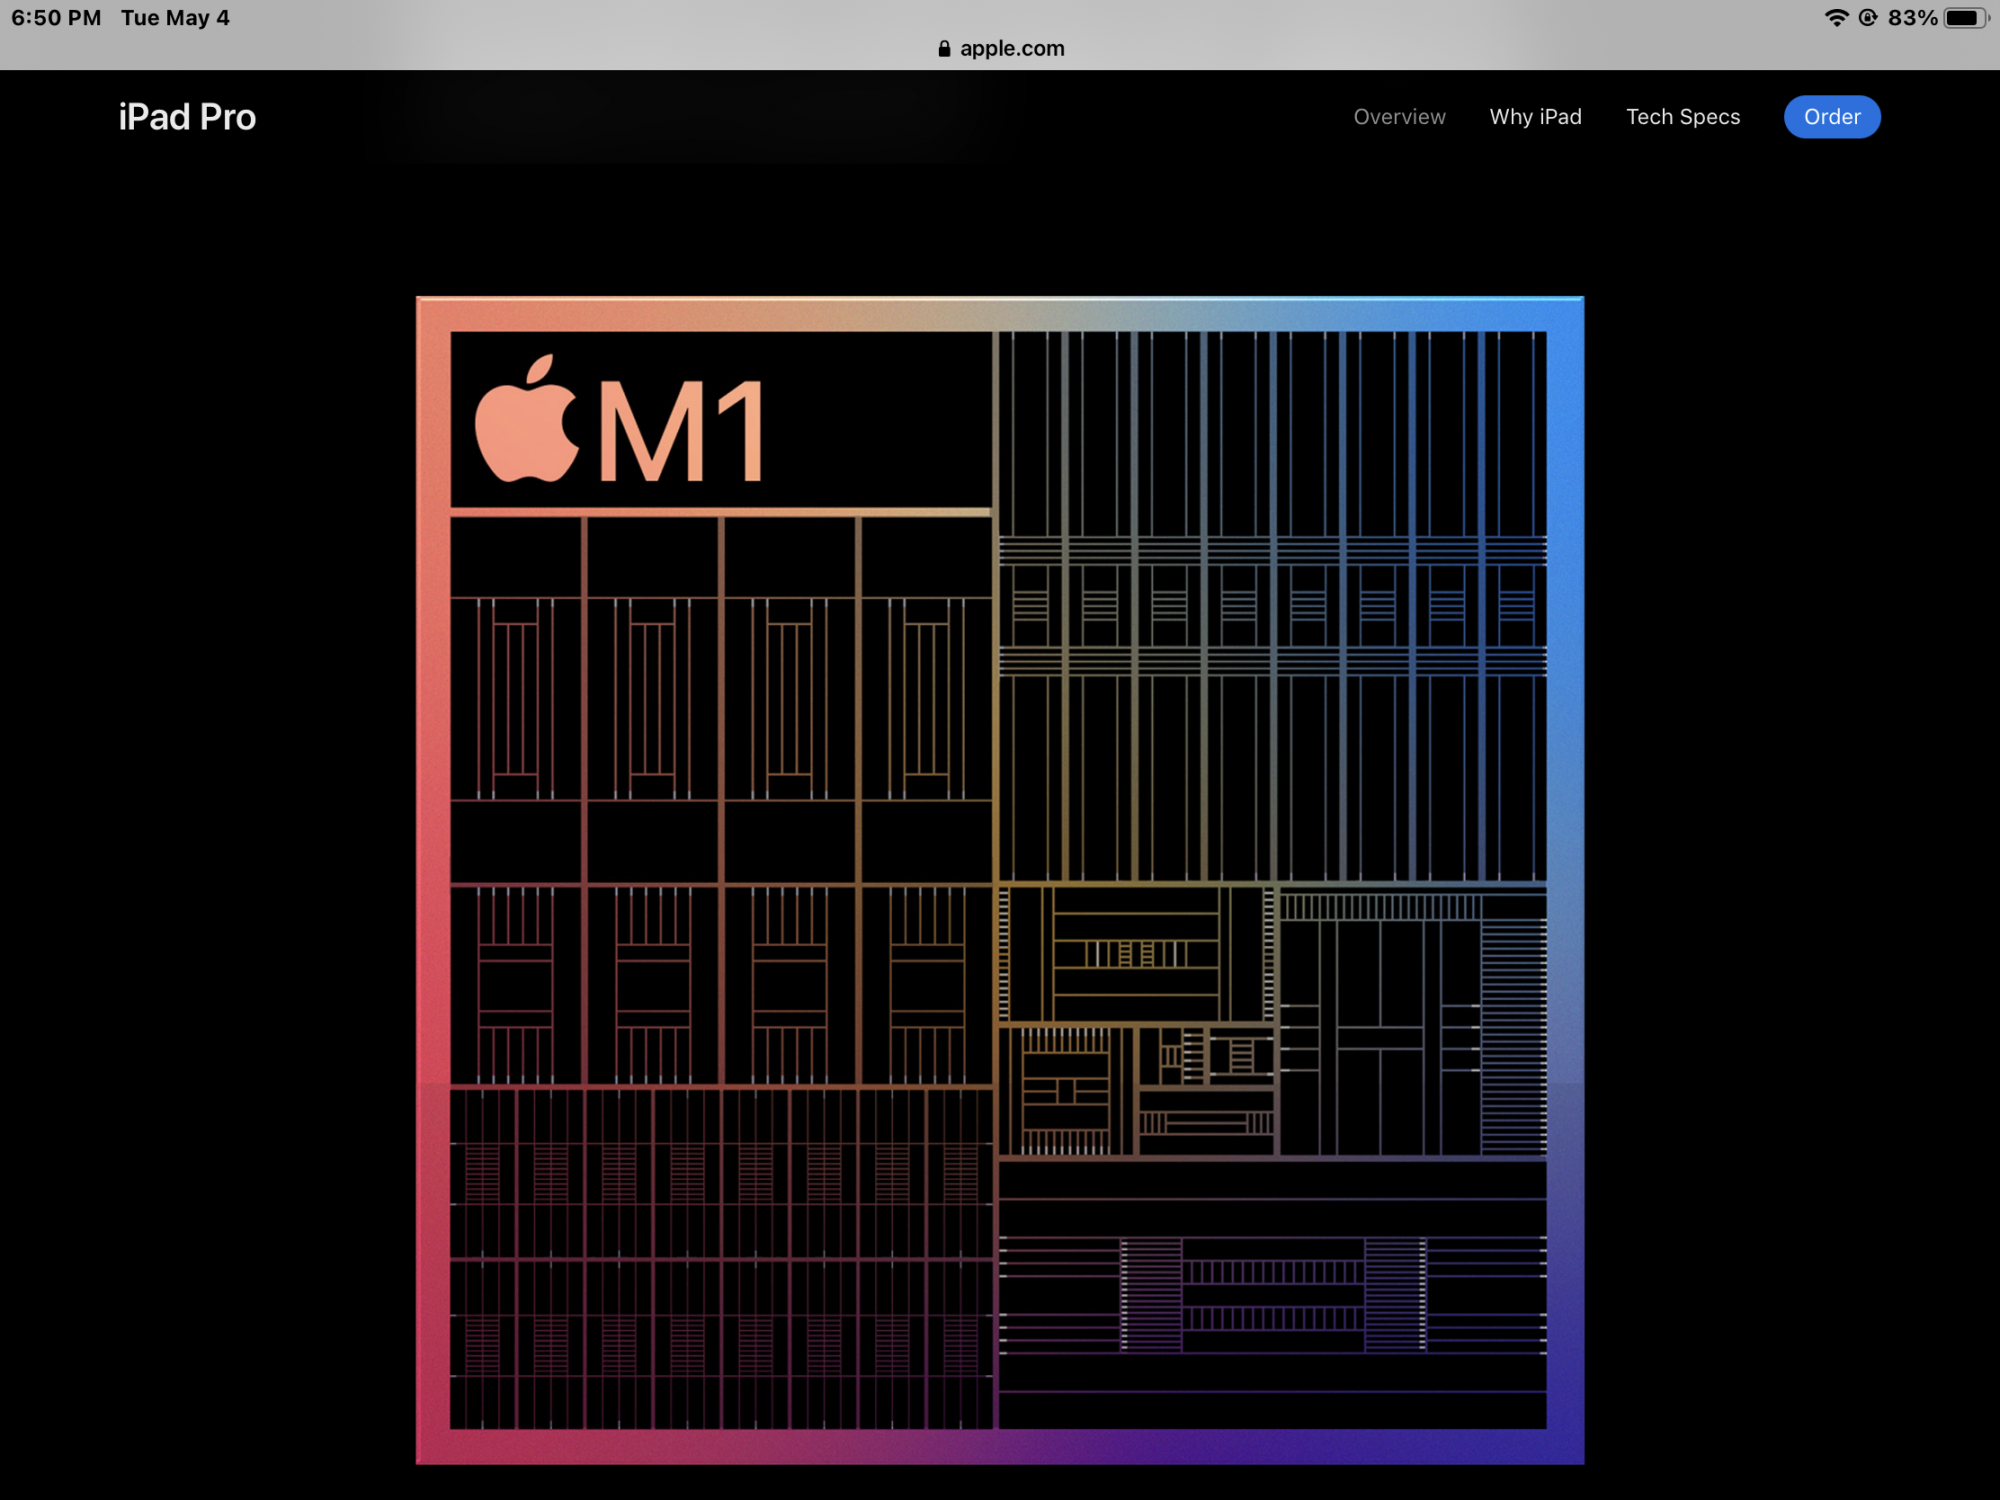Tap the orientation lock status icon
This screenshot has width=2000, height=1500.
pos(1867,18)
